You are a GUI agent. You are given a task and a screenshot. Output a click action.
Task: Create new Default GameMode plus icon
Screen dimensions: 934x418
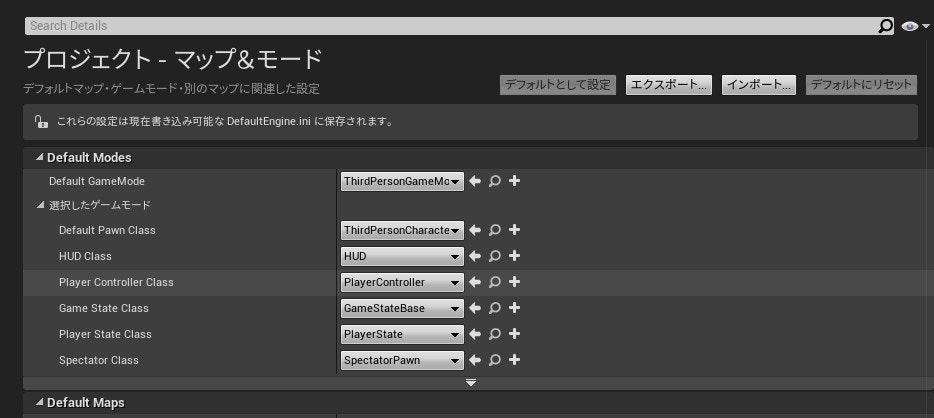pyautogui.click(x=515, y=180)
